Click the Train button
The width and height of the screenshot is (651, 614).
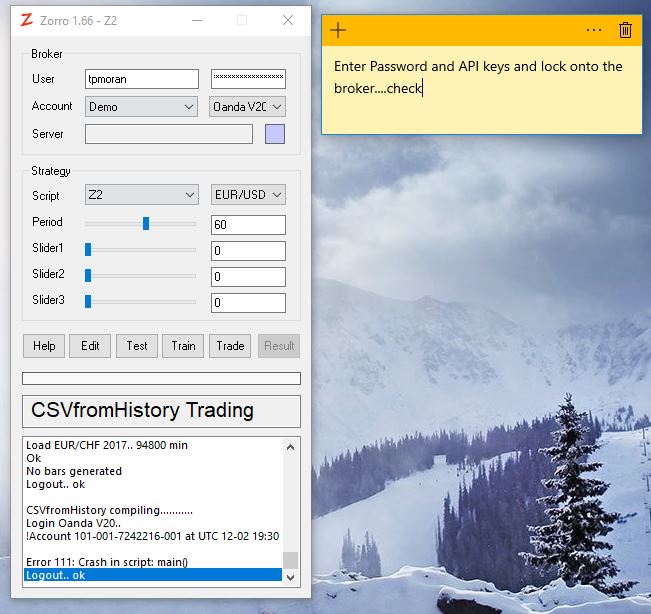pos(183,346)
